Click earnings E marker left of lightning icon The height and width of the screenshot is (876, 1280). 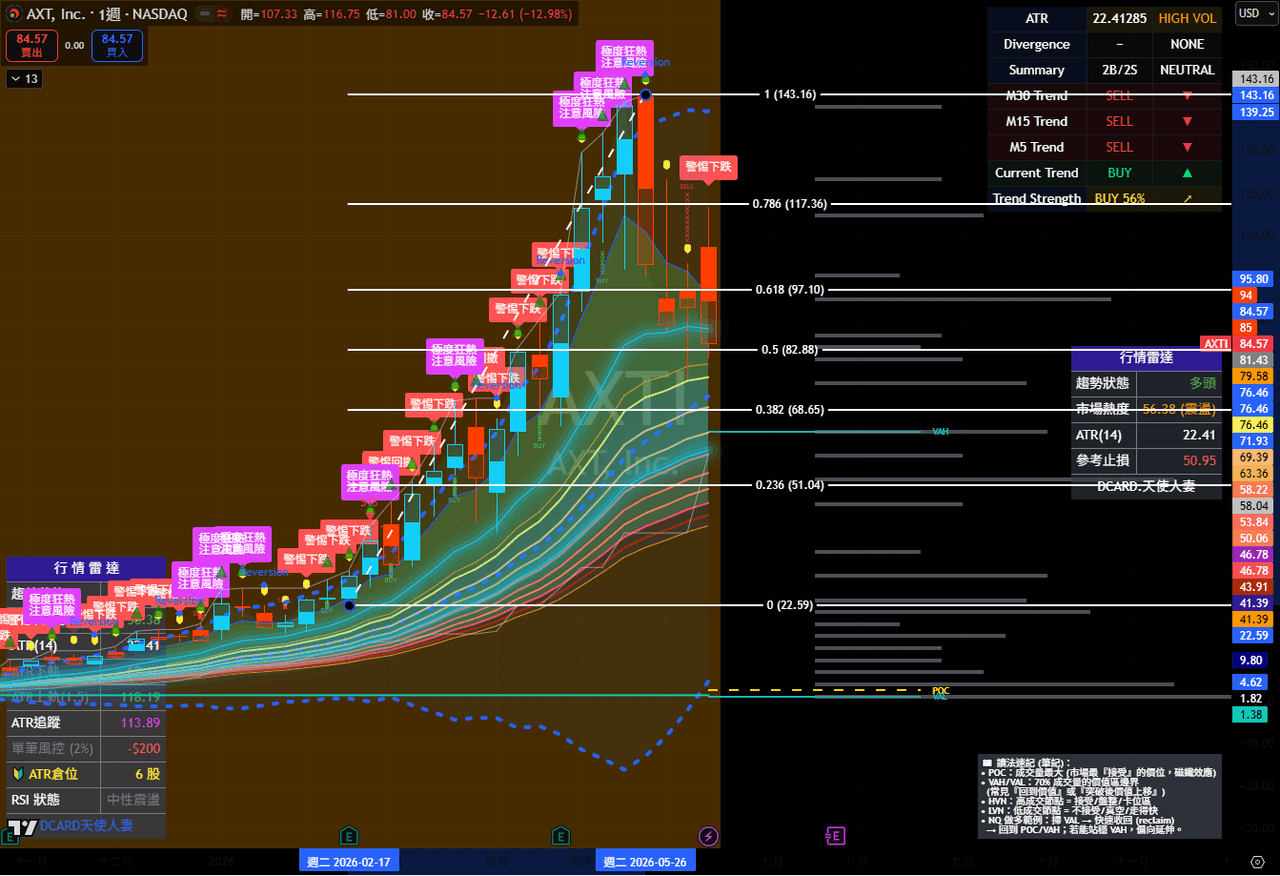click(x=561, y=836)
